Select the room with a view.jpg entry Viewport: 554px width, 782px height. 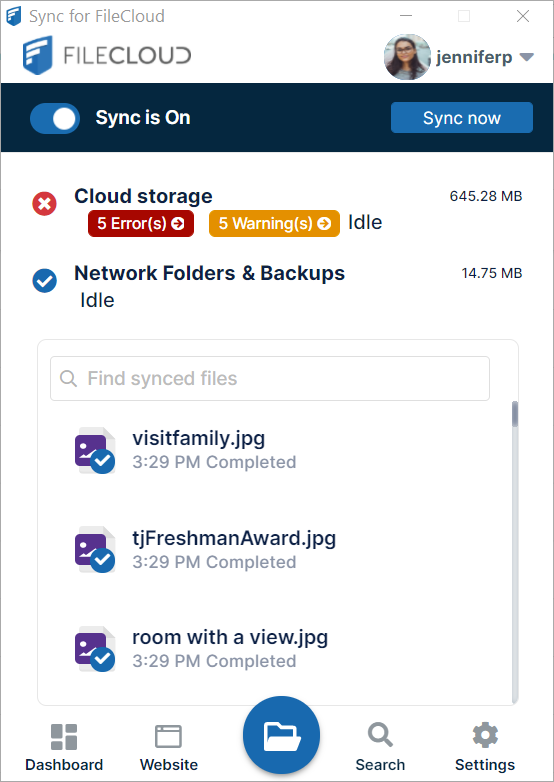pyautogui.click(x=274, y=649)
